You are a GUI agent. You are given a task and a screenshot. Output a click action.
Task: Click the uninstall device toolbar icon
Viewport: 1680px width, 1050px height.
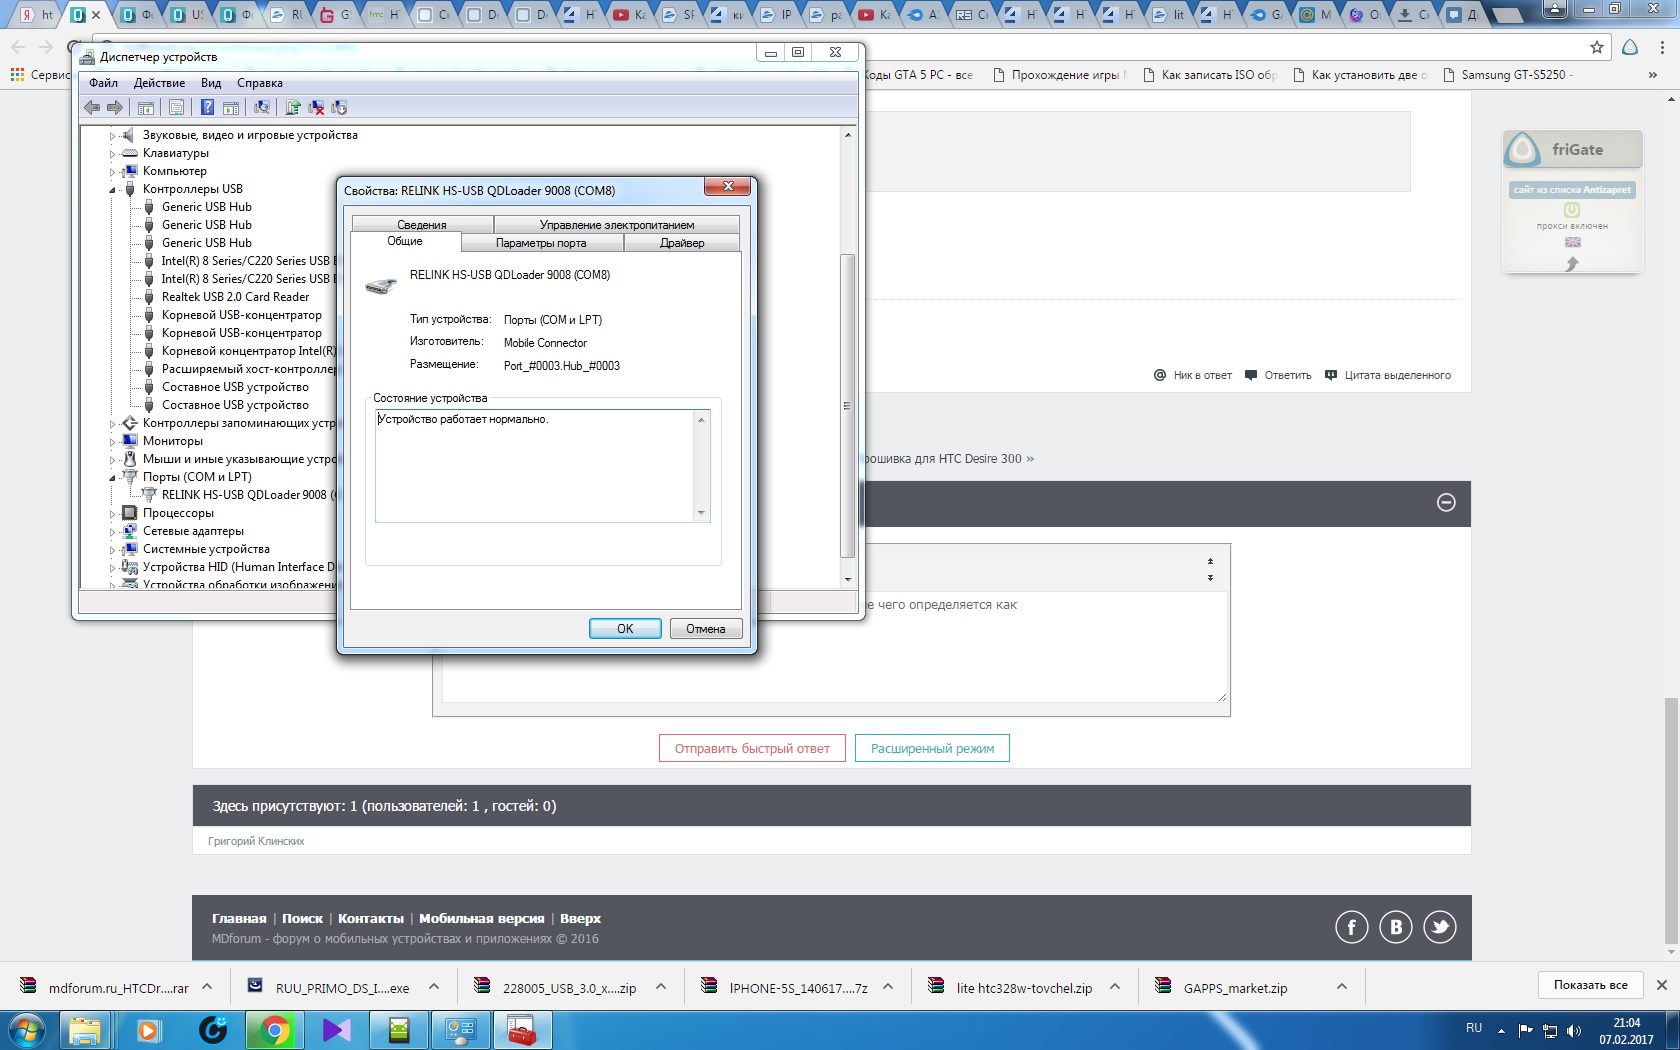point(316,108)
